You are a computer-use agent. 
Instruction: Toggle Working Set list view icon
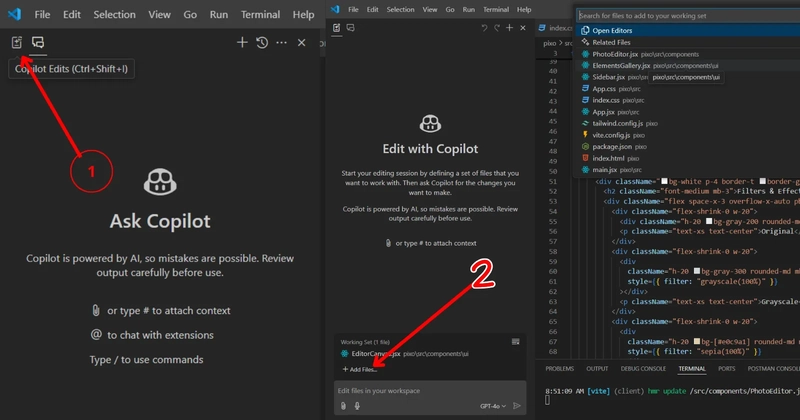click(516, 341)
